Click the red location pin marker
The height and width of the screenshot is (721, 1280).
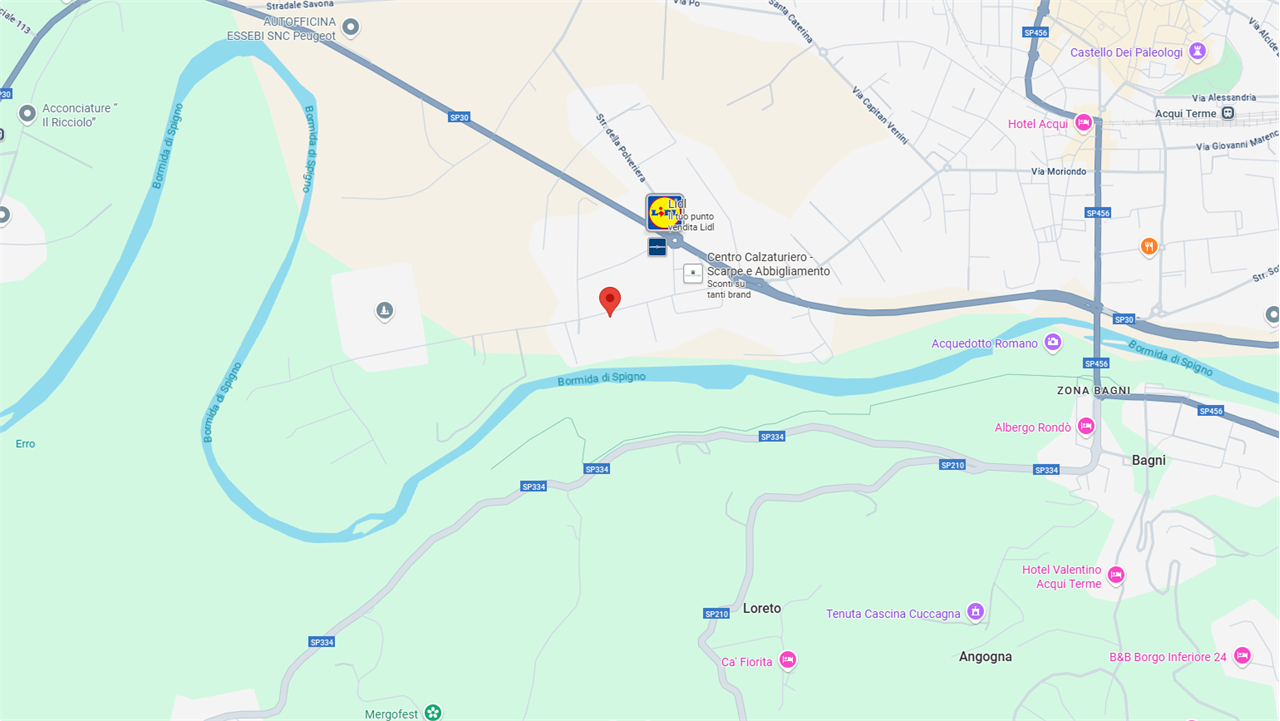[610, 301]
